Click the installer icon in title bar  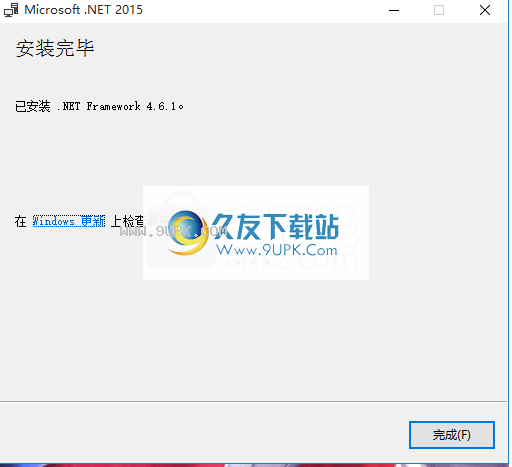point(11,10)
